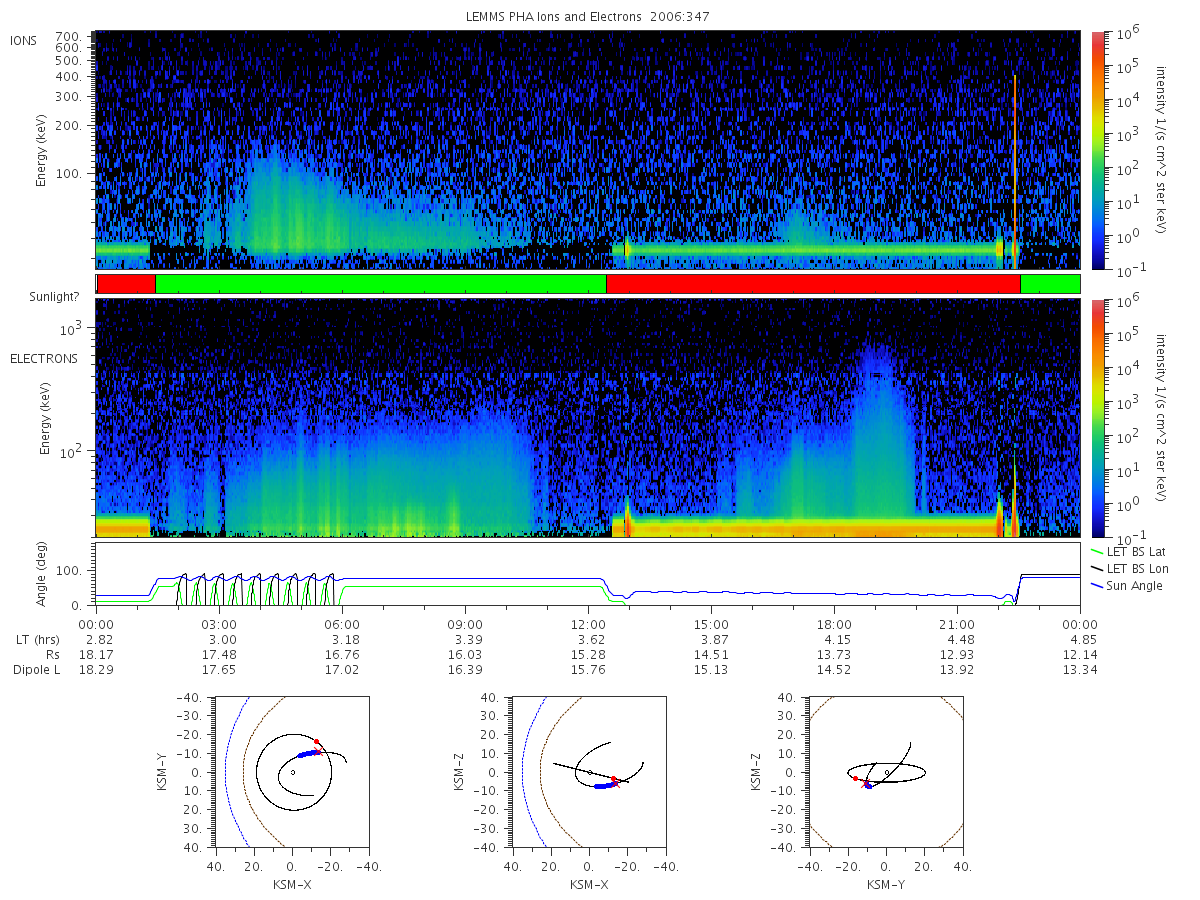Click the Dipole L value 18.29
Image resolution: width=1200 pixels, height=900 pixels.
(96, 669)
